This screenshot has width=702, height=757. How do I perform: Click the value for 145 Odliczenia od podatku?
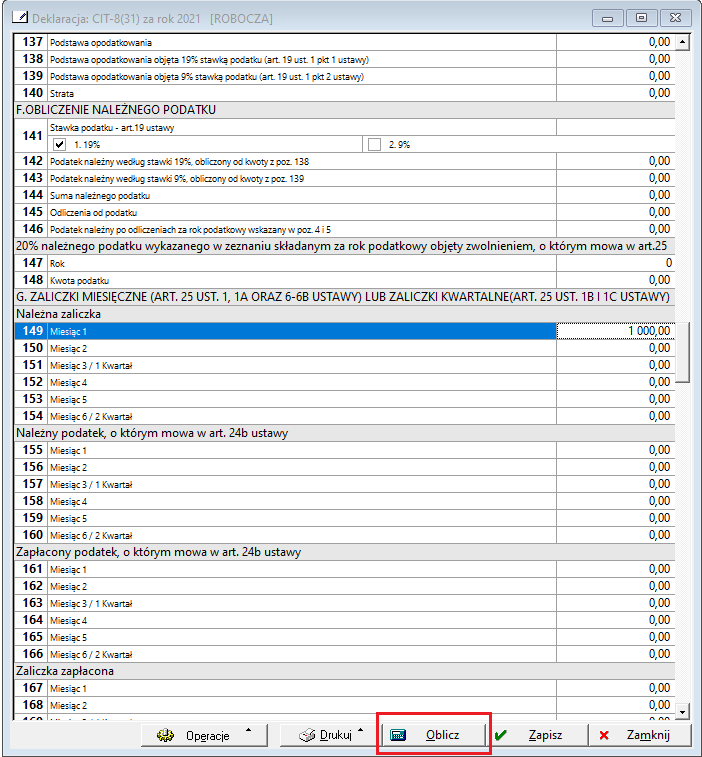click(x=616, y=212)
